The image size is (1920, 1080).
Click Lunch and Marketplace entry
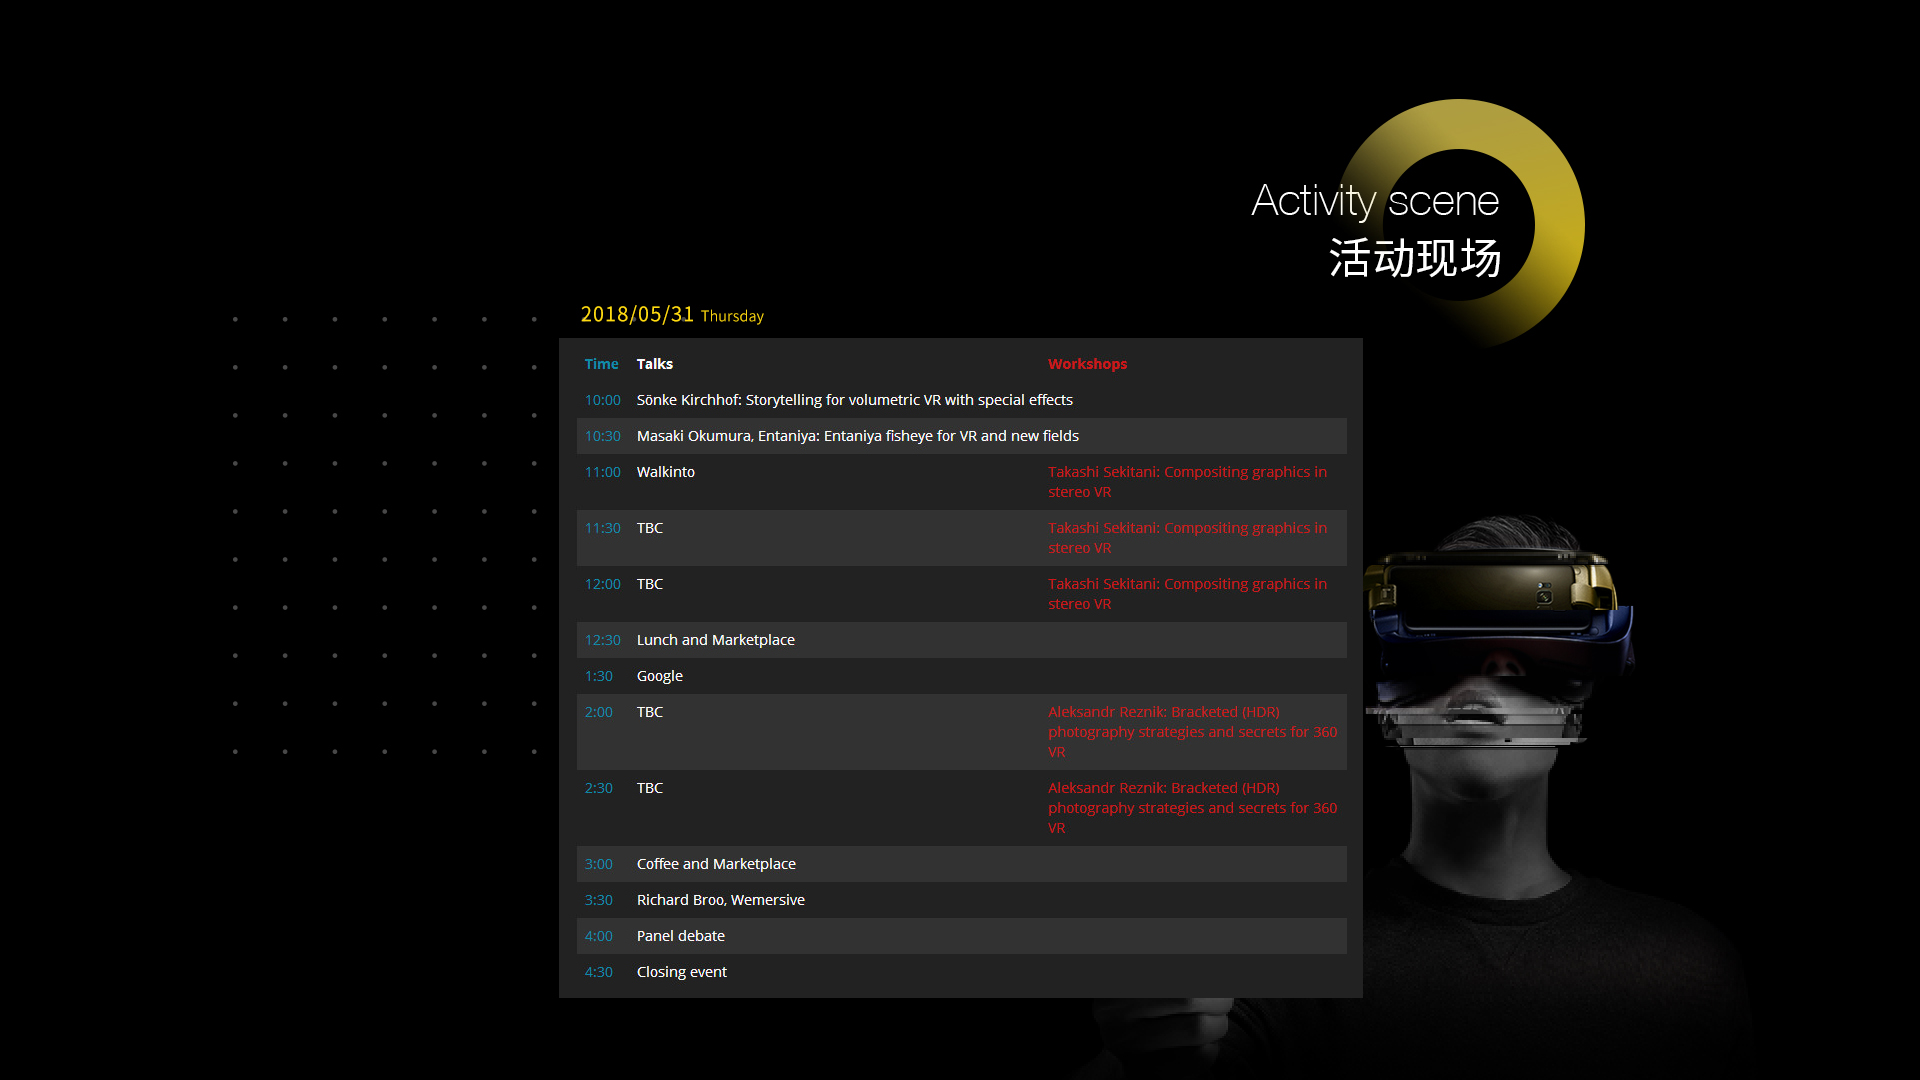[716, 640]
